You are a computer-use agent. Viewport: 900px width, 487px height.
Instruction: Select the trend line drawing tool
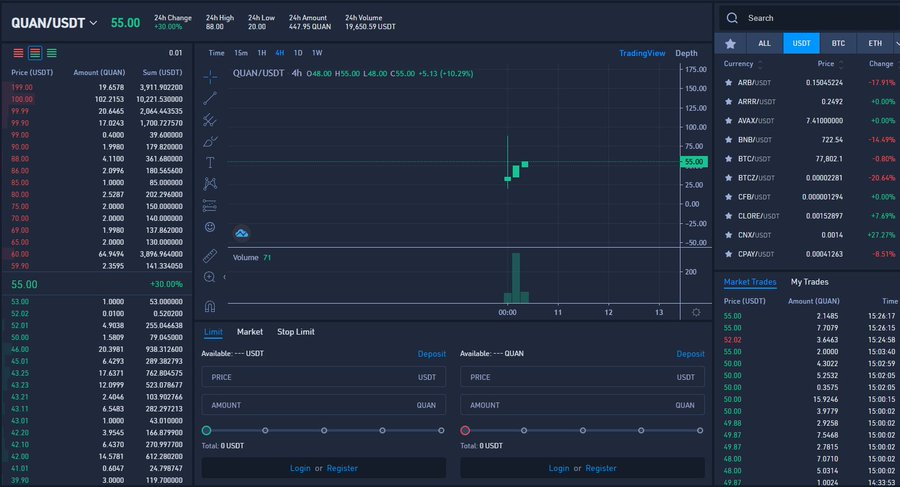point(210,98)
